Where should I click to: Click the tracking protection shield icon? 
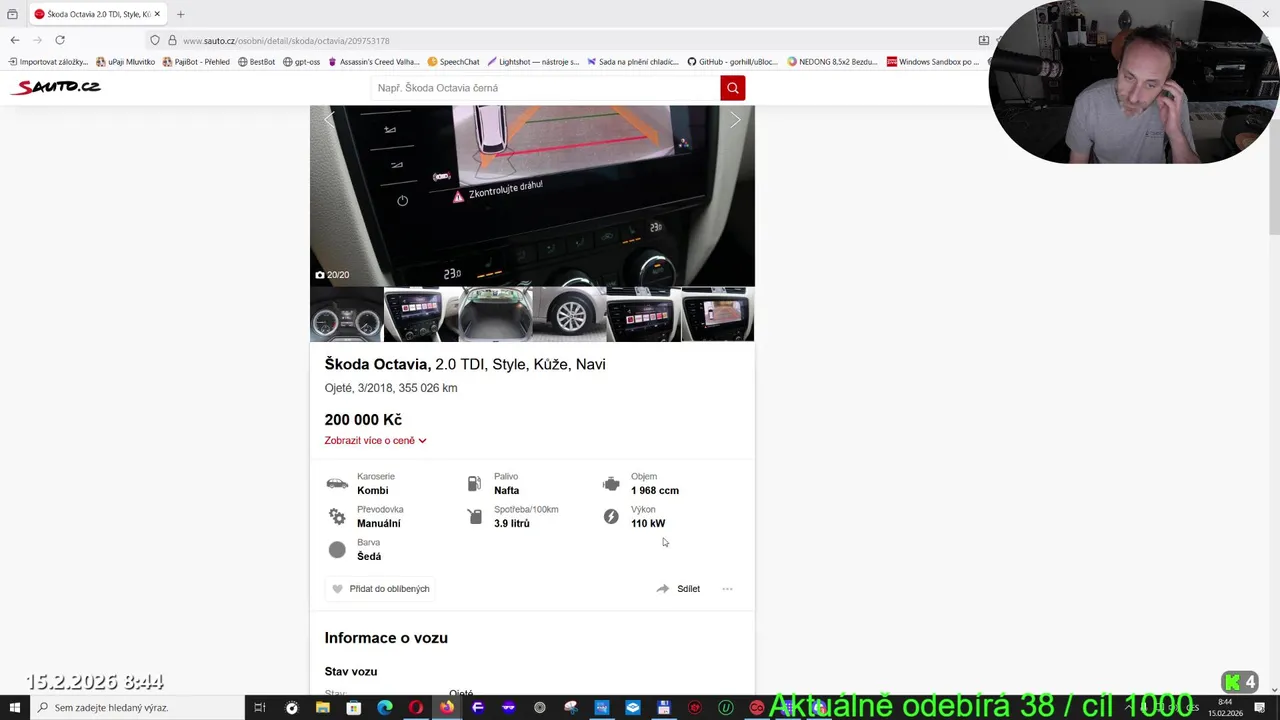pyautogui.click(x=155, y=41)
